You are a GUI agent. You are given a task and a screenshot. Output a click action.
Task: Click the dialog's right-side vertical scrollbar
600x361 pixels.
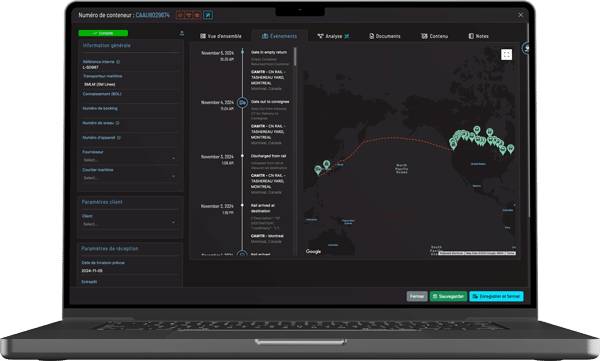point(529,119)
